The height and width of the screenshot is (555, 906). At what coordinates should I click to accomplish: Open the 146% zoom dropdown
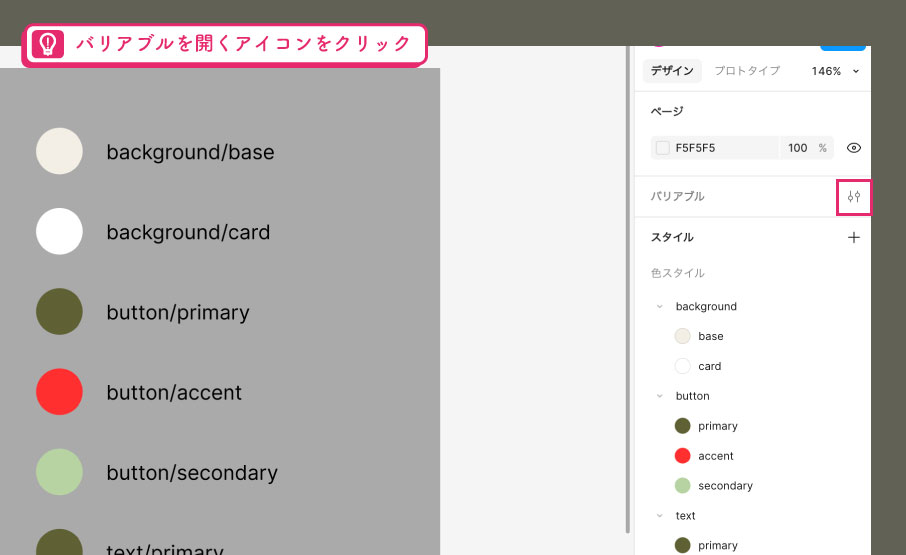(x=835, y=71)
